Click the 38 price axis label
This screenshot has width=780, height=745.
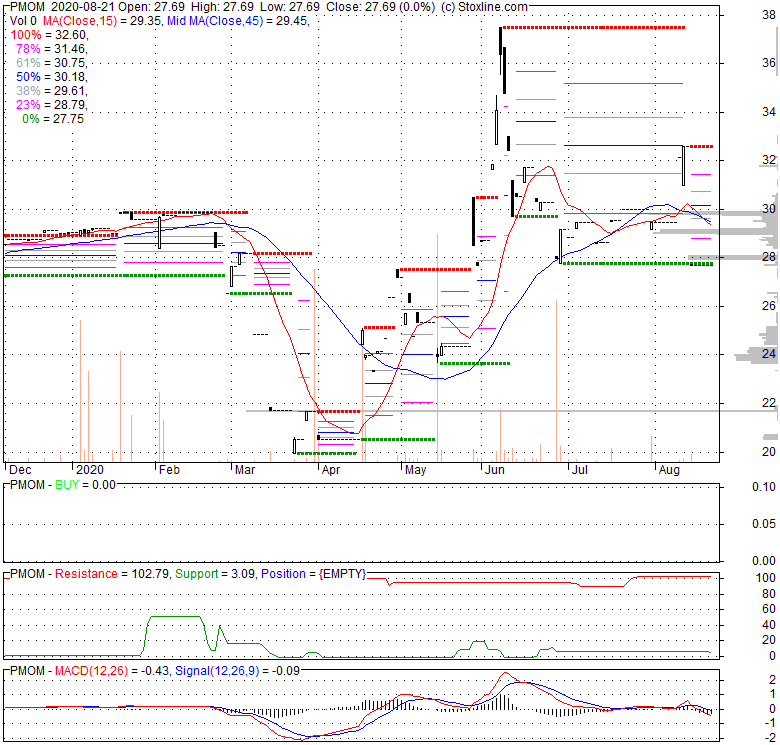769,15
